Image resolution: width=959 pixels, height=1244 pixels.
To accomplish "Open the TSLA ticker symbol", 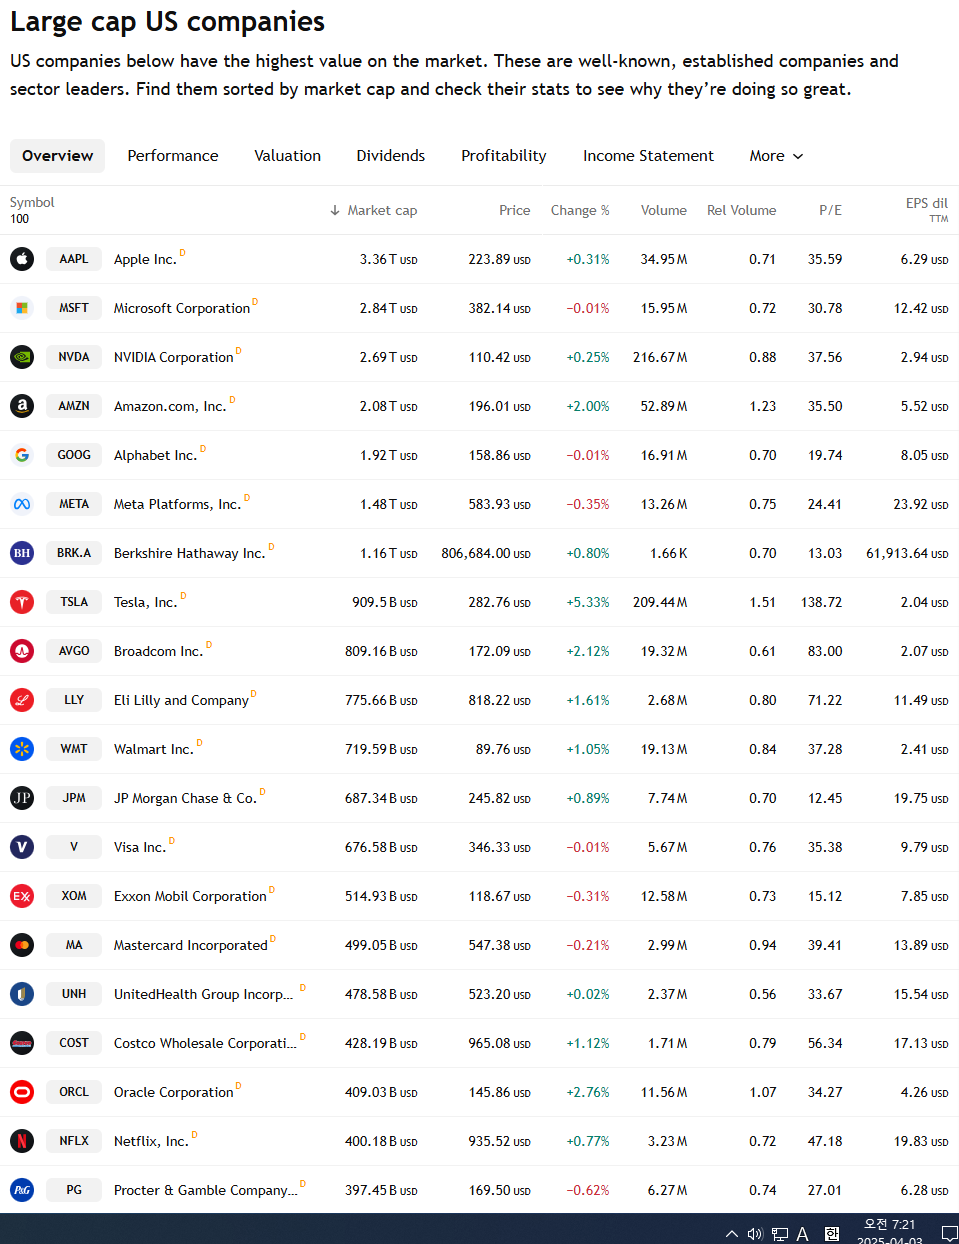I will pos(74,602).
